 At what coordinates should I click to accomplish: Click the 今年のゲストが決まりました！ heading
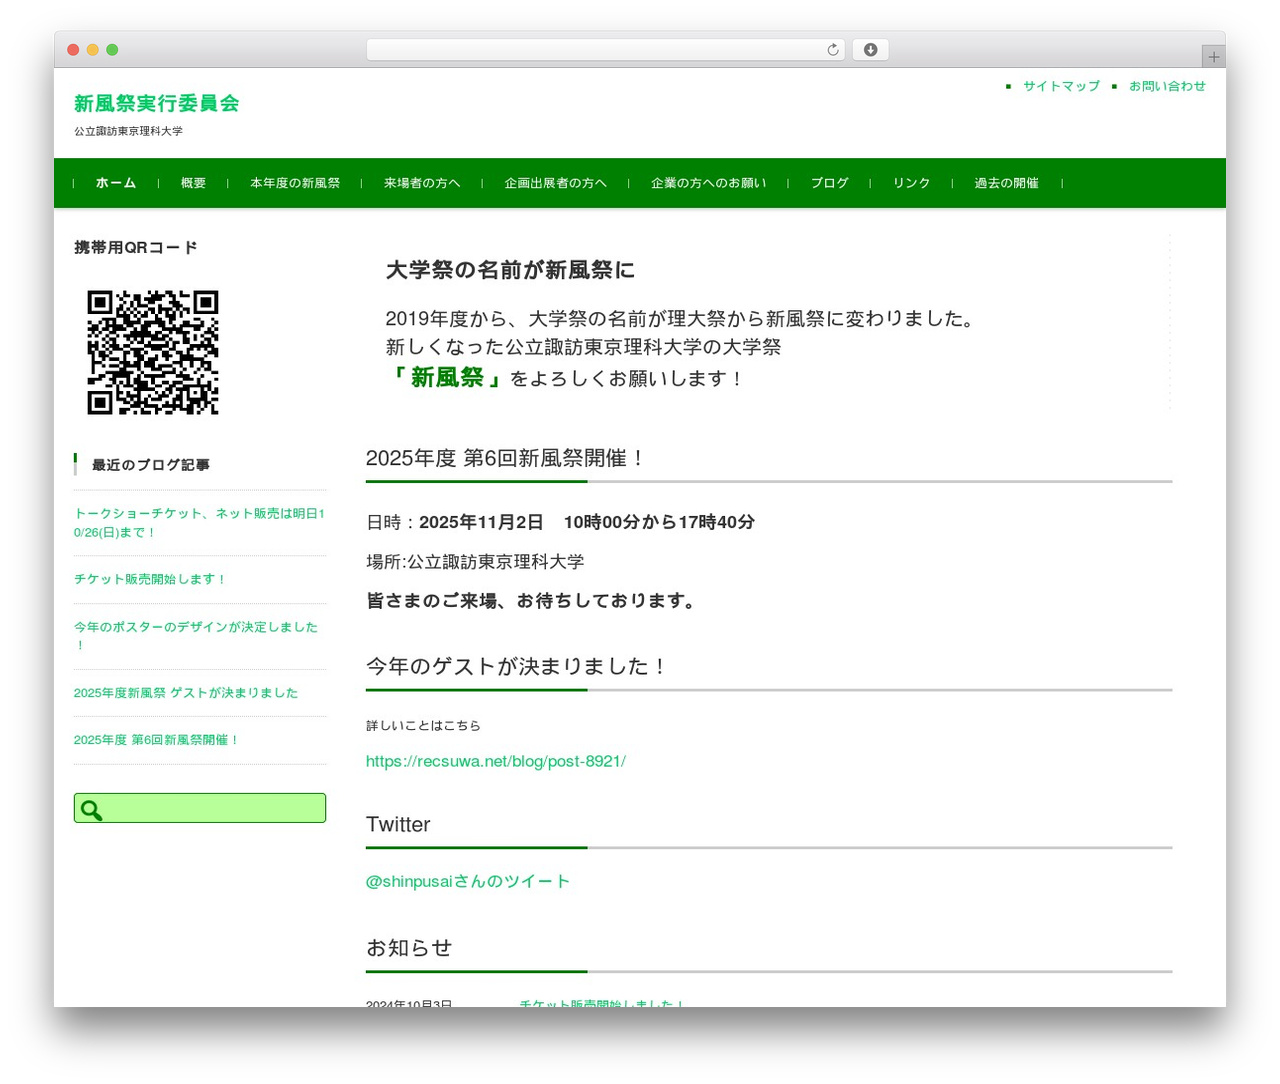click(517, 666)
